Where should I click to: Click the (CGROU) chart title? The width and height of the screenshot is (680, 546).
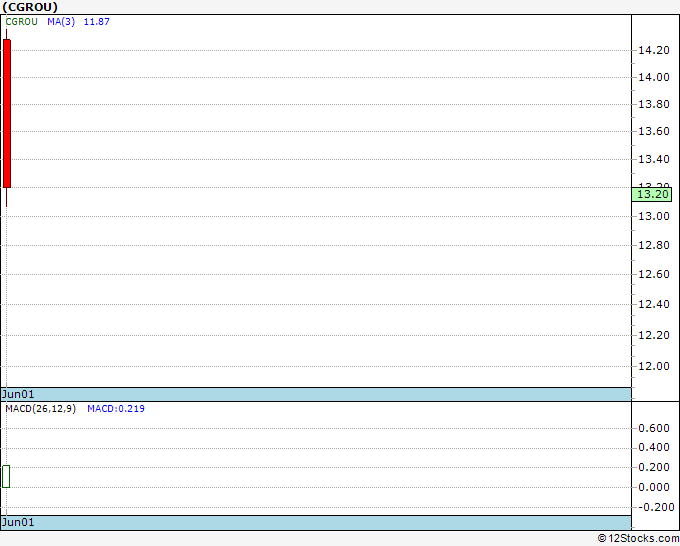[30, 7]
